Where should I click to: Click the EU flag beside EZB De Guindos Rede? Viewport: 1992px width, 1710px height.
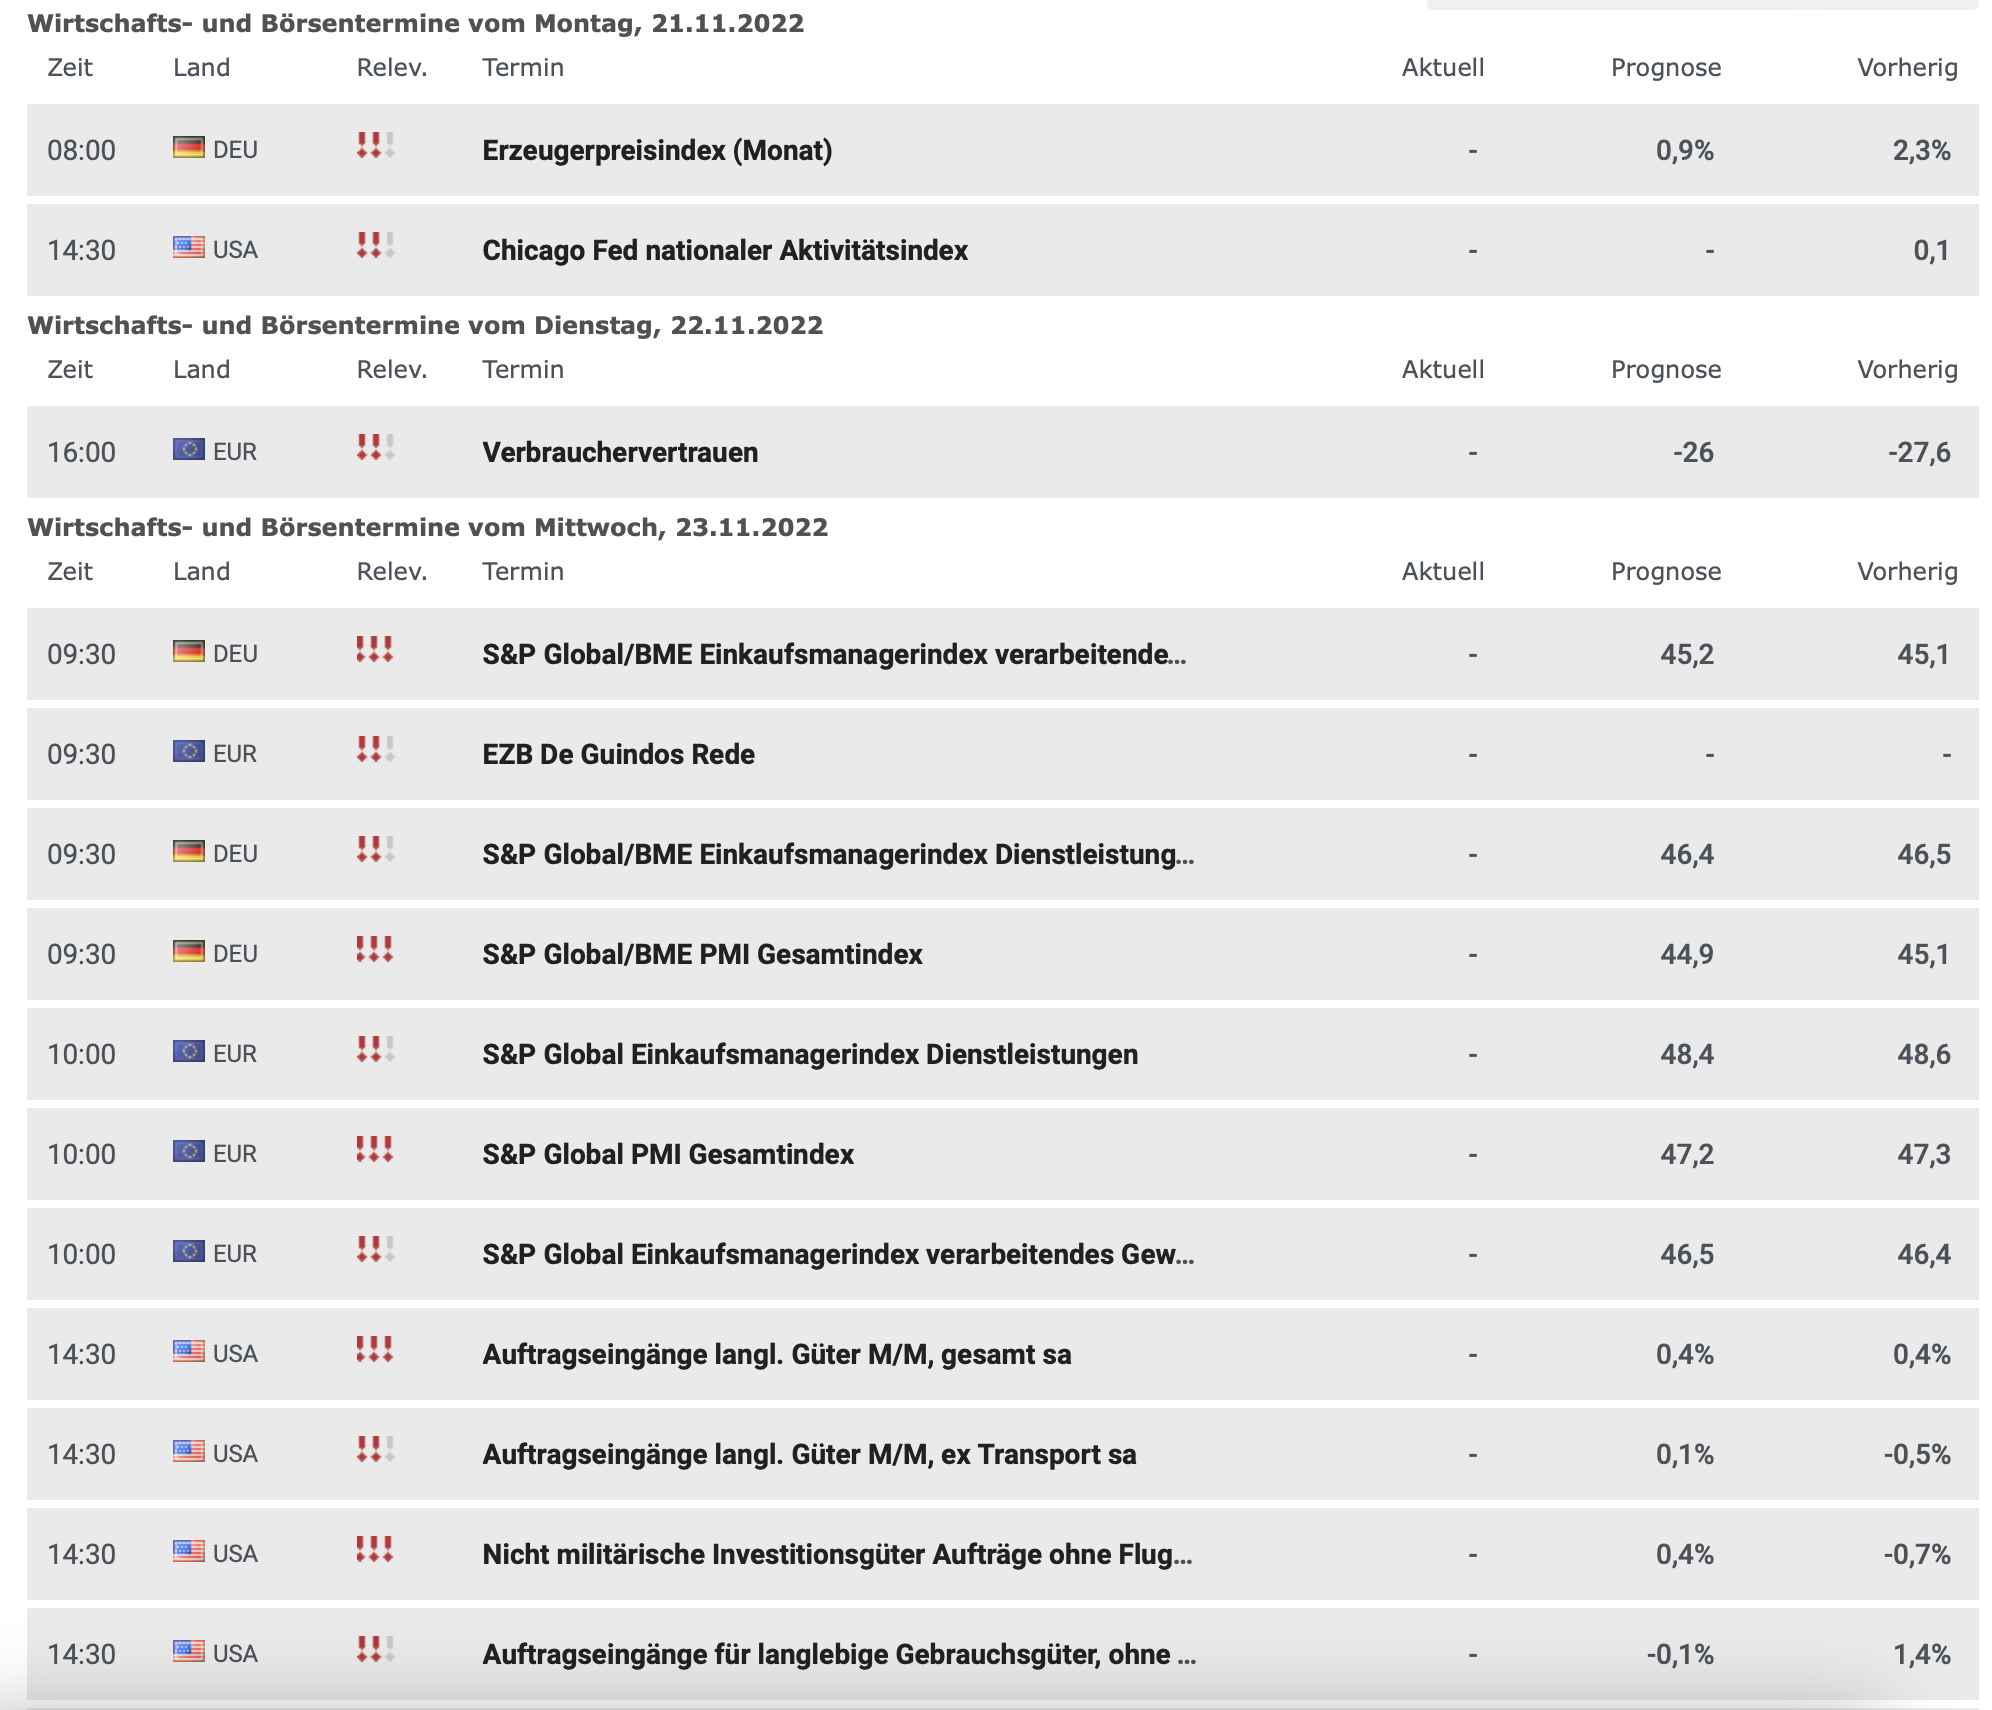(x=188, y=752)
